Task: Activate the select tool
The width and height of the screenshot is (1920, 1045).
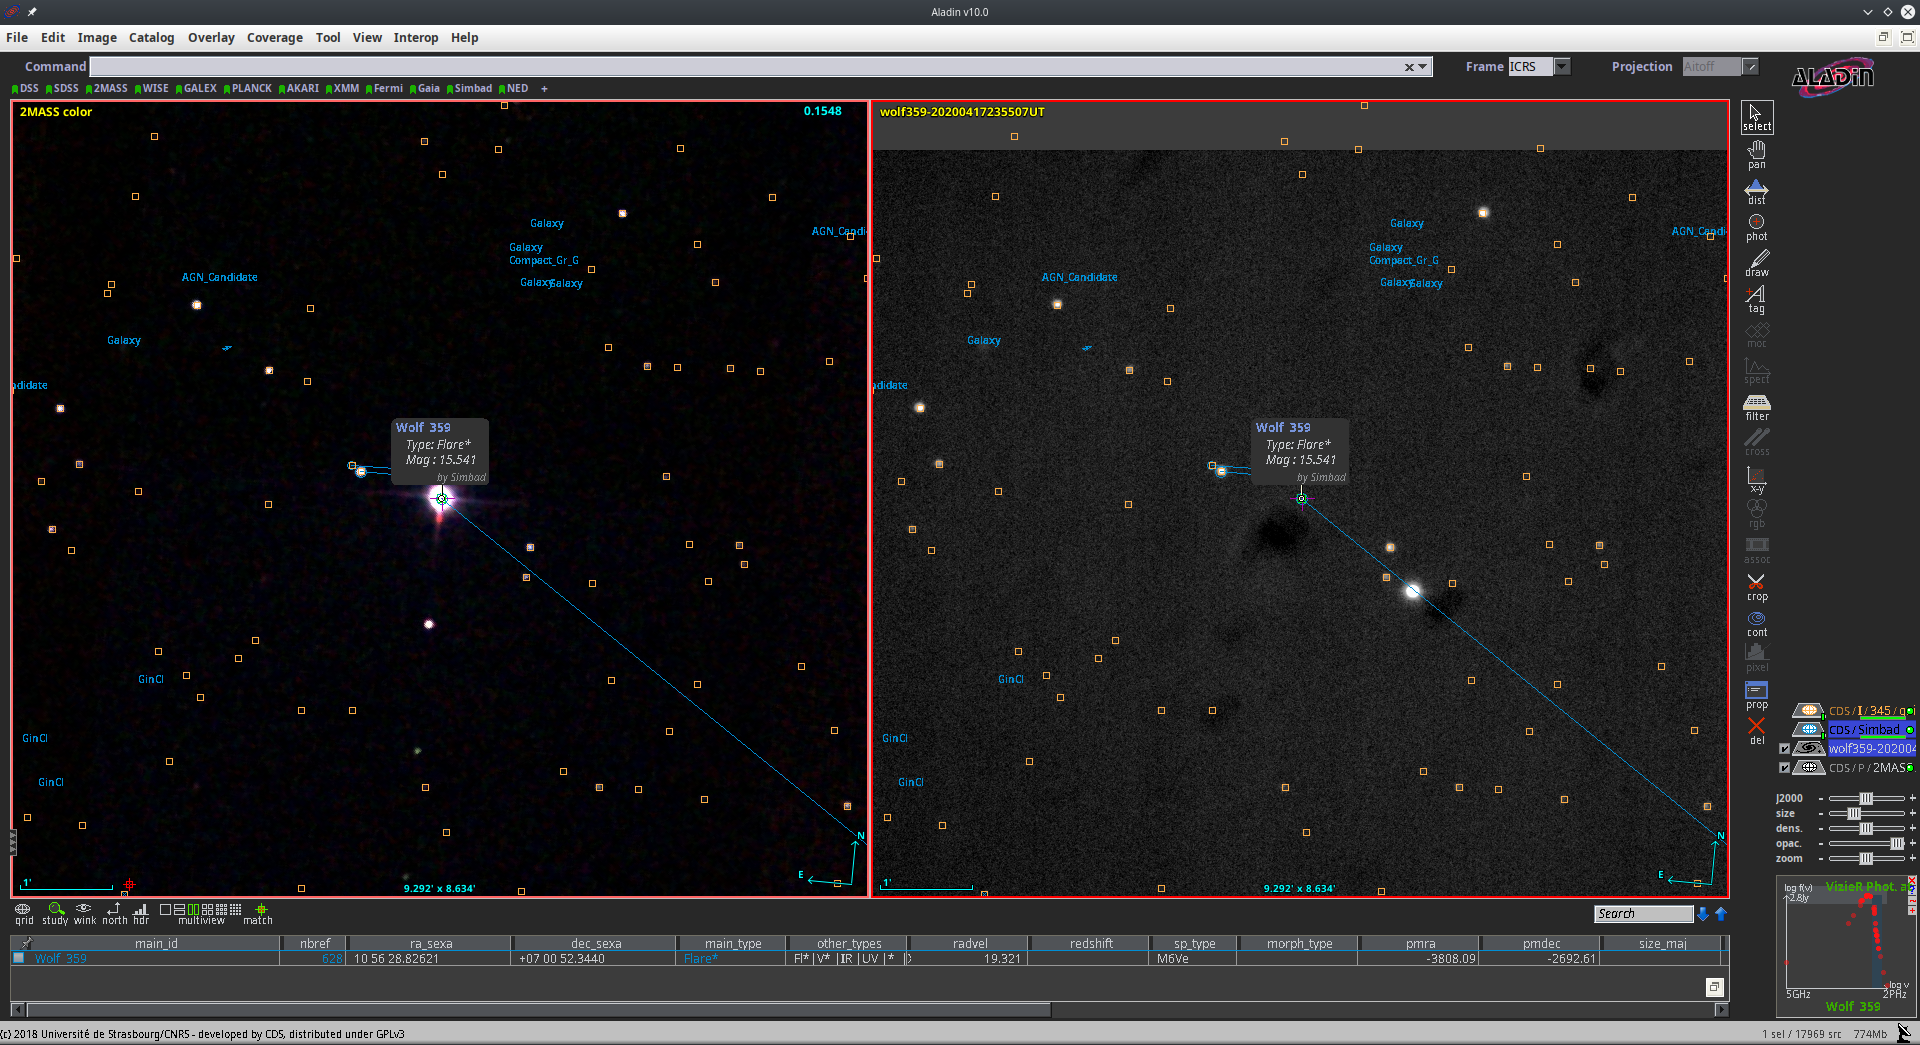Action: click(1756, 117)
